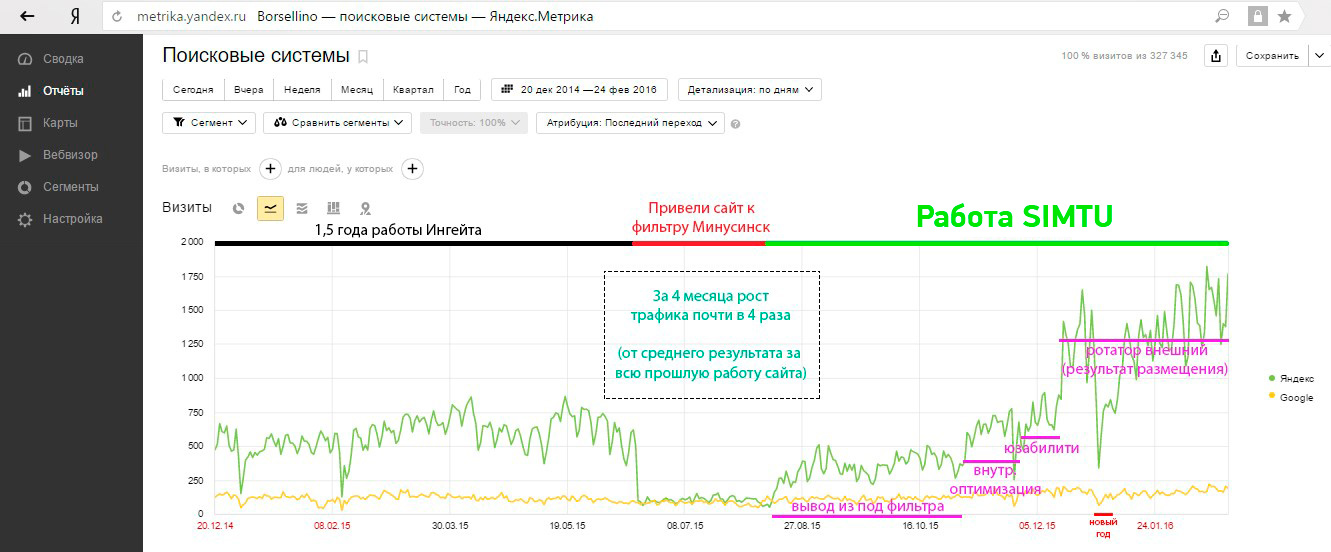The height and width of the screenshot is (552, 1331).
Task: Click the Сегменты pie icon
Action: (24, 187)
